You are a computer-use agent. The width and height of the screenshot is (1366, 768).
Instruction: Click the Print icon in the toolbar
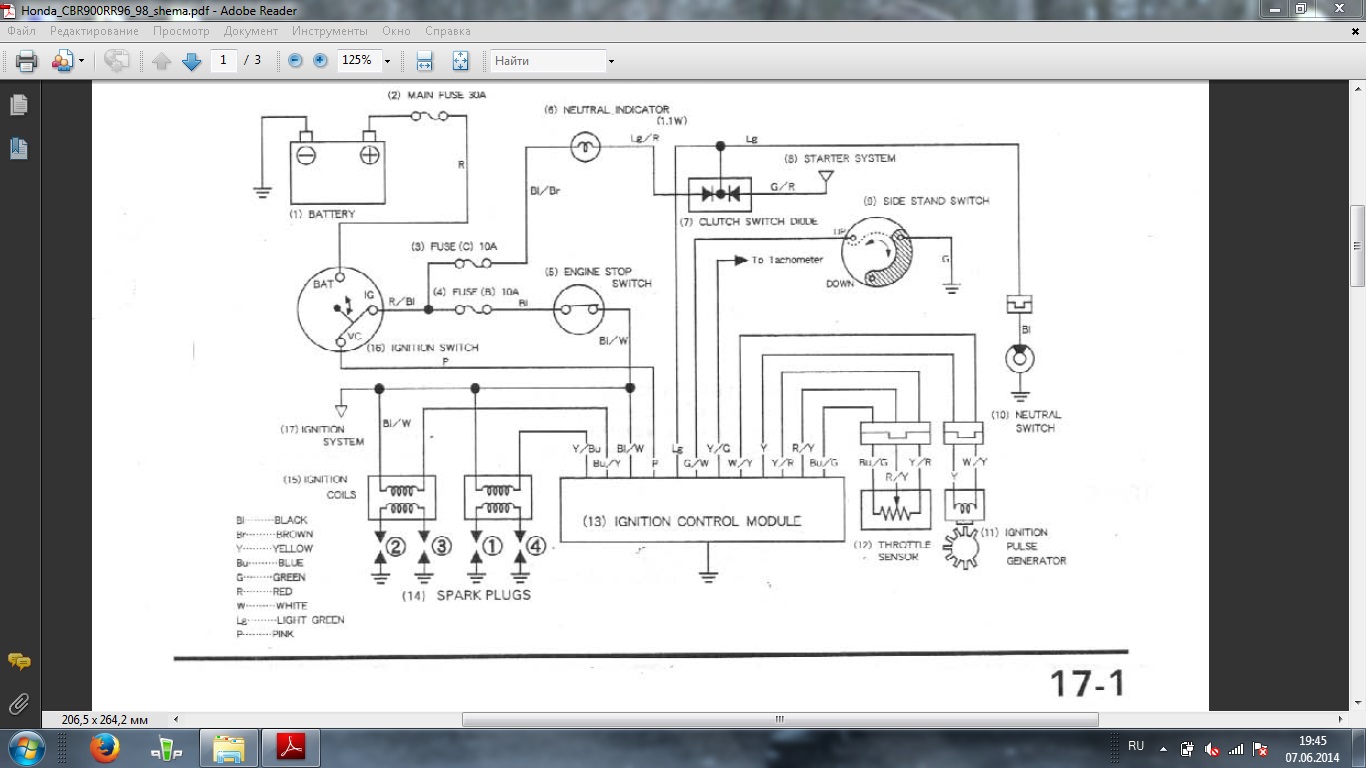27,61
